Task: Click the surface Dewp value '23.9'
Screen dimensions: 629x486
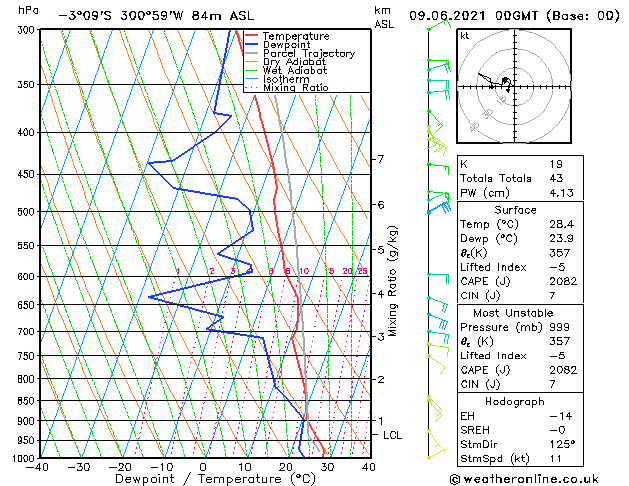Action: click(x=562, y=239)
